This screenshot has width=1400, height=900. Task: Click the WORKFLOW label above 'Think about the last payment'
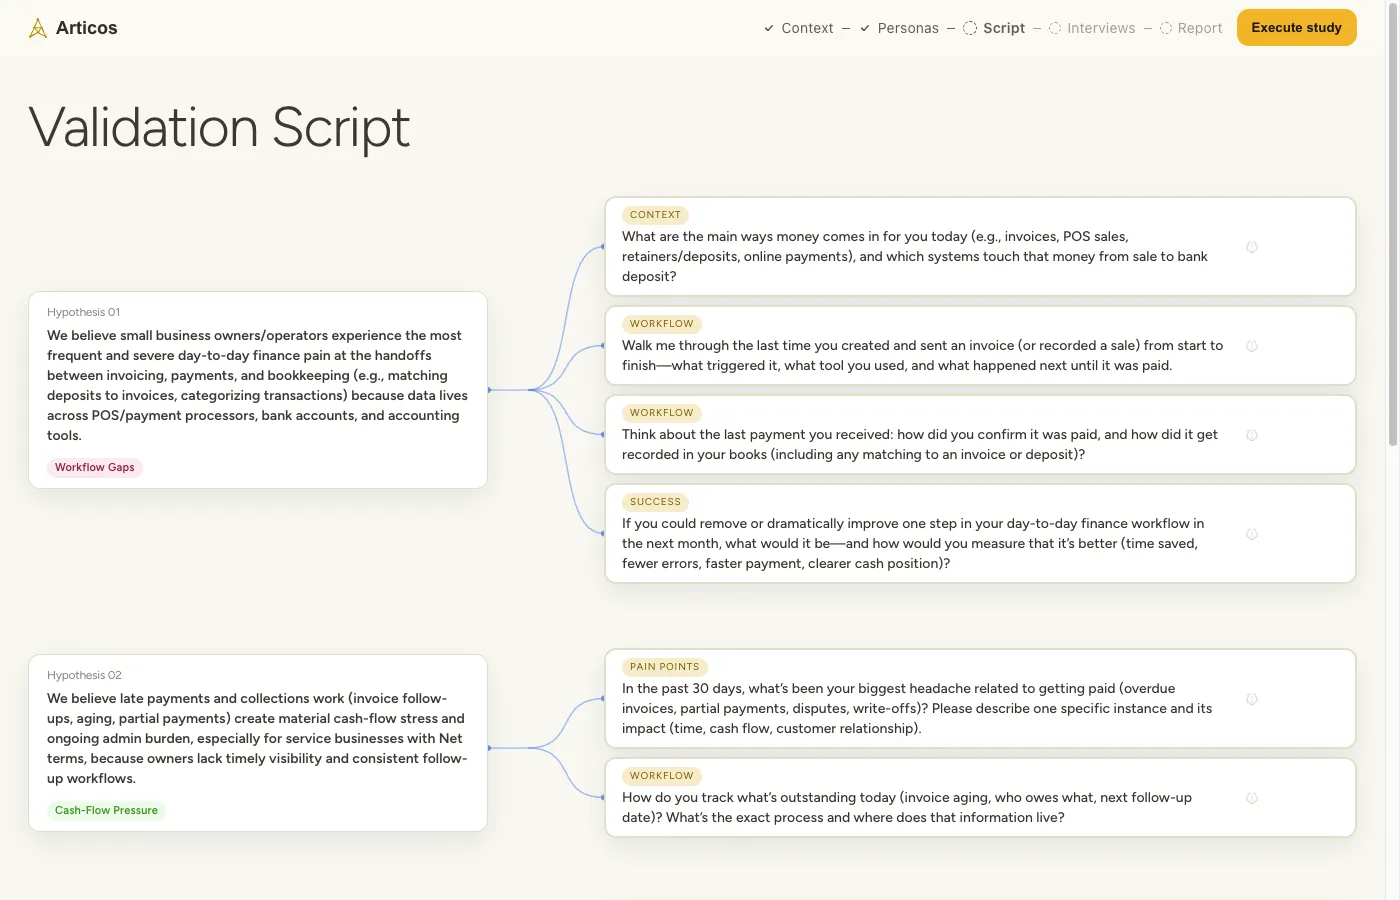662,413
